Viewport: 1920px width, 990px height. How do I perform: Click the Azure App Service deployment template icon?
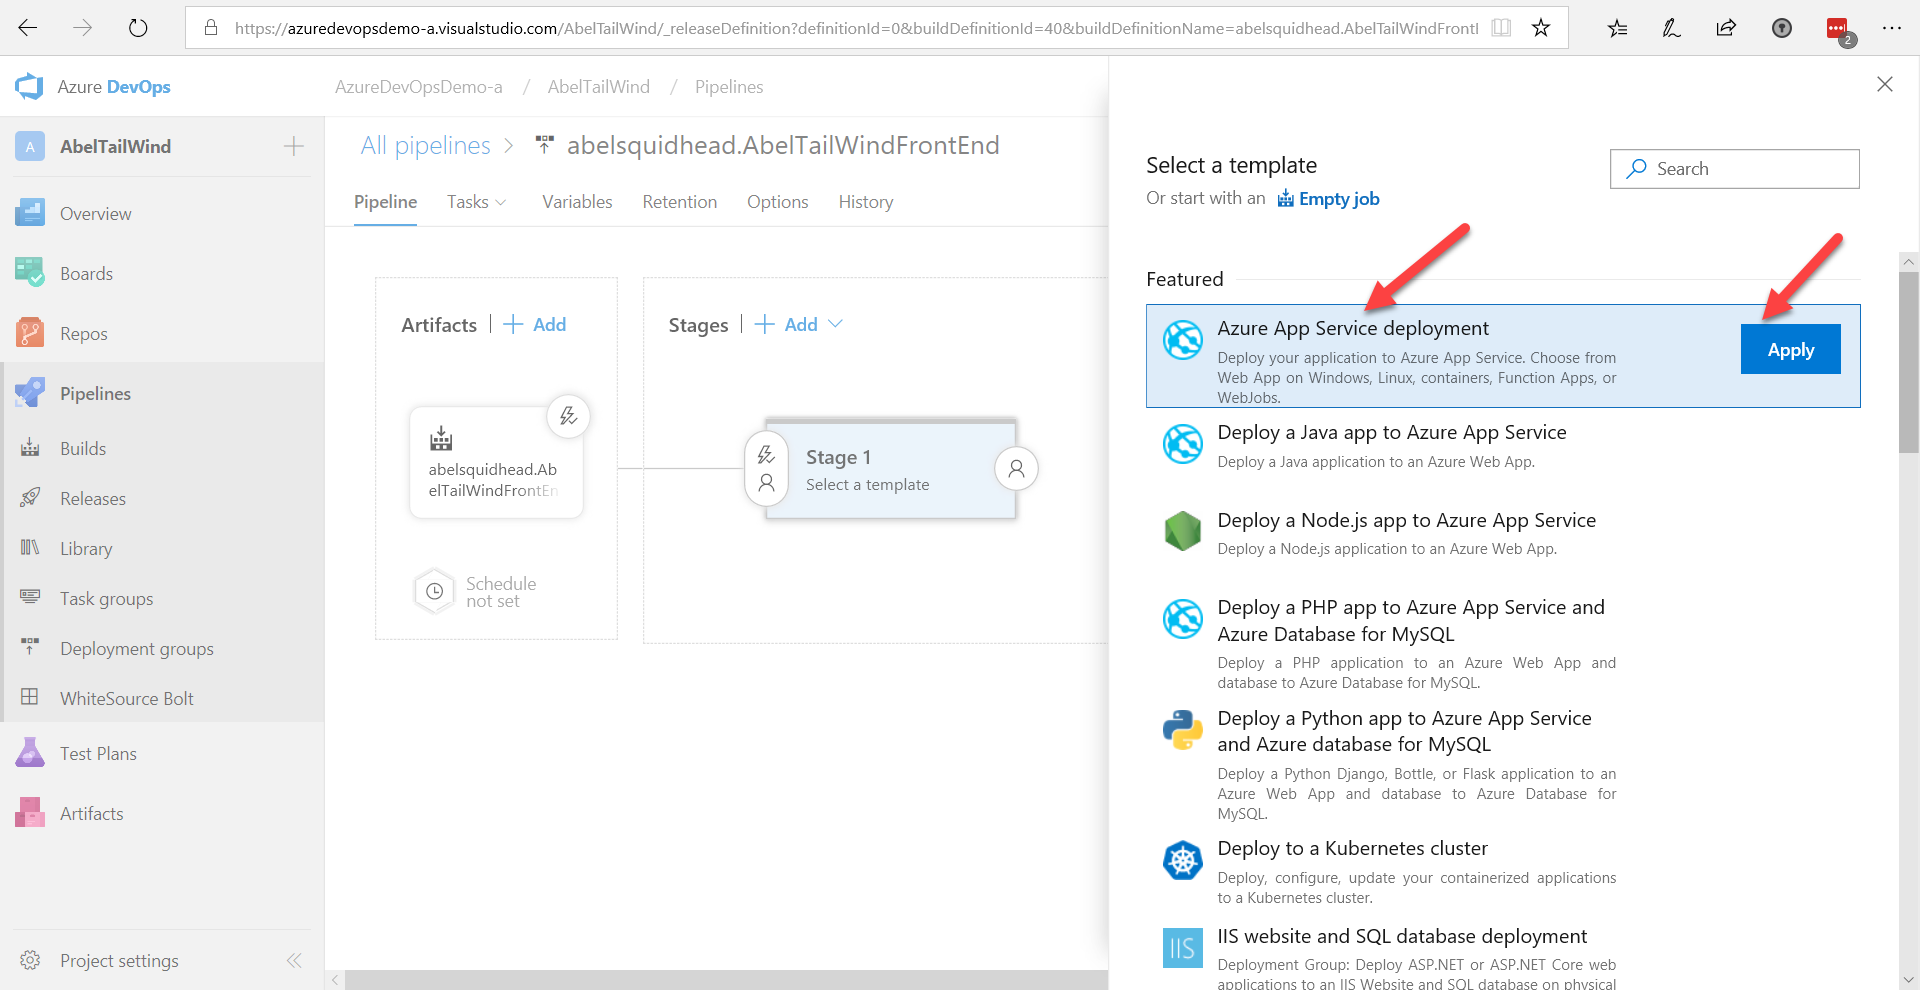[x=1183, y=340]
